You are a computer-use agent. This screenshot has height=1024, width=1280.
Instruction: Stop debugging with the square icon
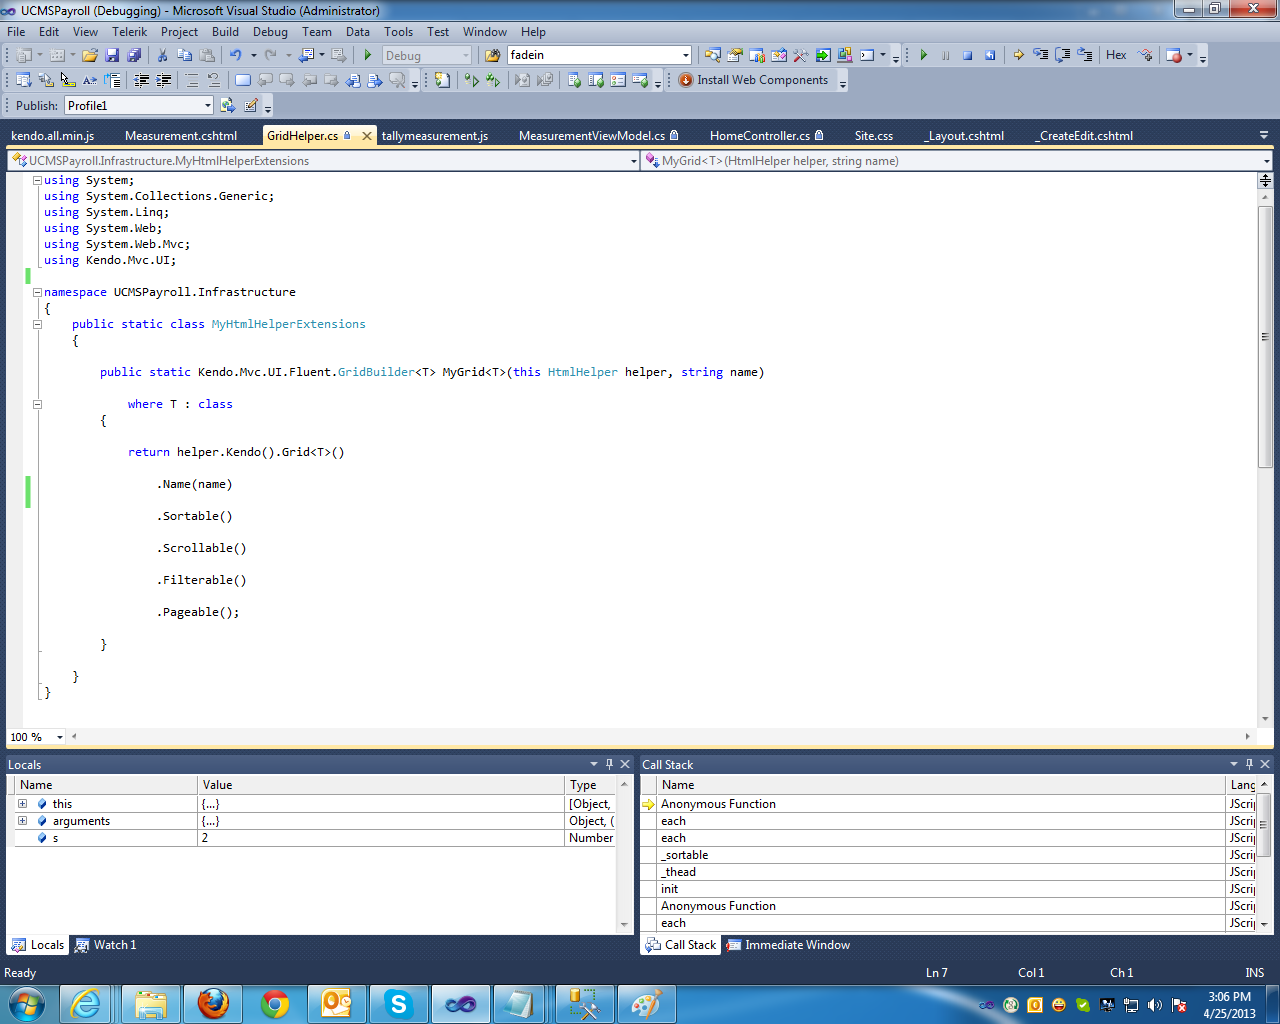[967, 56]
